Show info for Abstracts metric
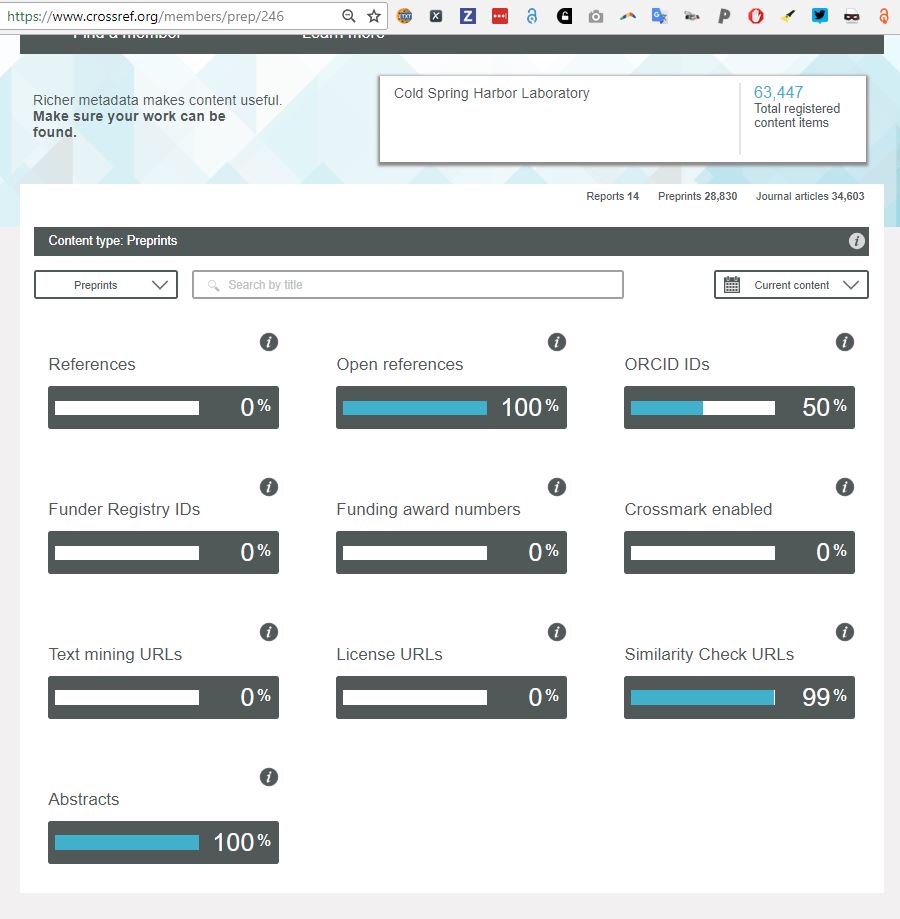The width and height of the screenshot is (900, 919). [x=269, y=777]
